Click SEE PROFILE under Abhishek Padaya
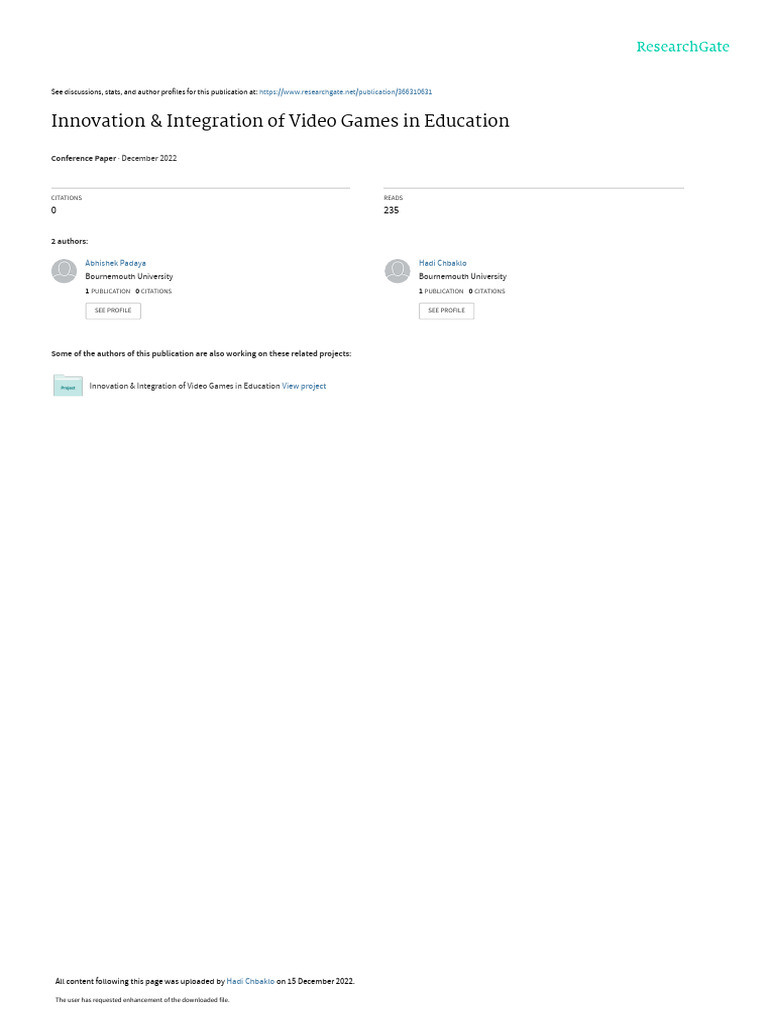This screenshot has height=1024, width=768. [113, 311]
